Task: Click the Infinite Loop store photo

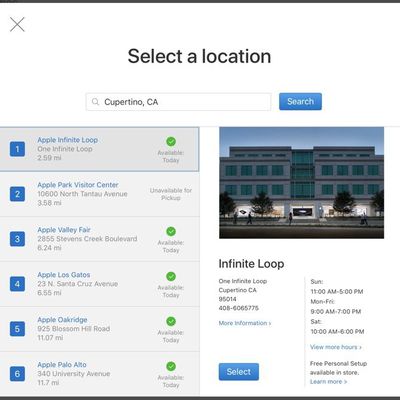Action: coord(301,183)
